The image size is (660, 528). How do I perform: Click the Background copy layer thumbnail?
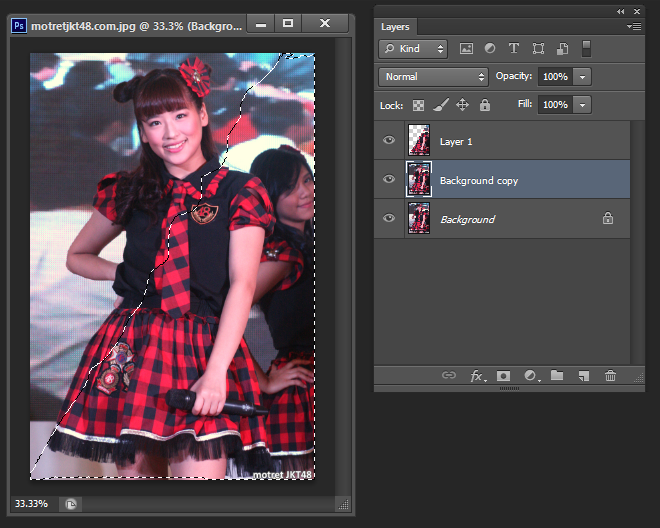coord(419,179)
